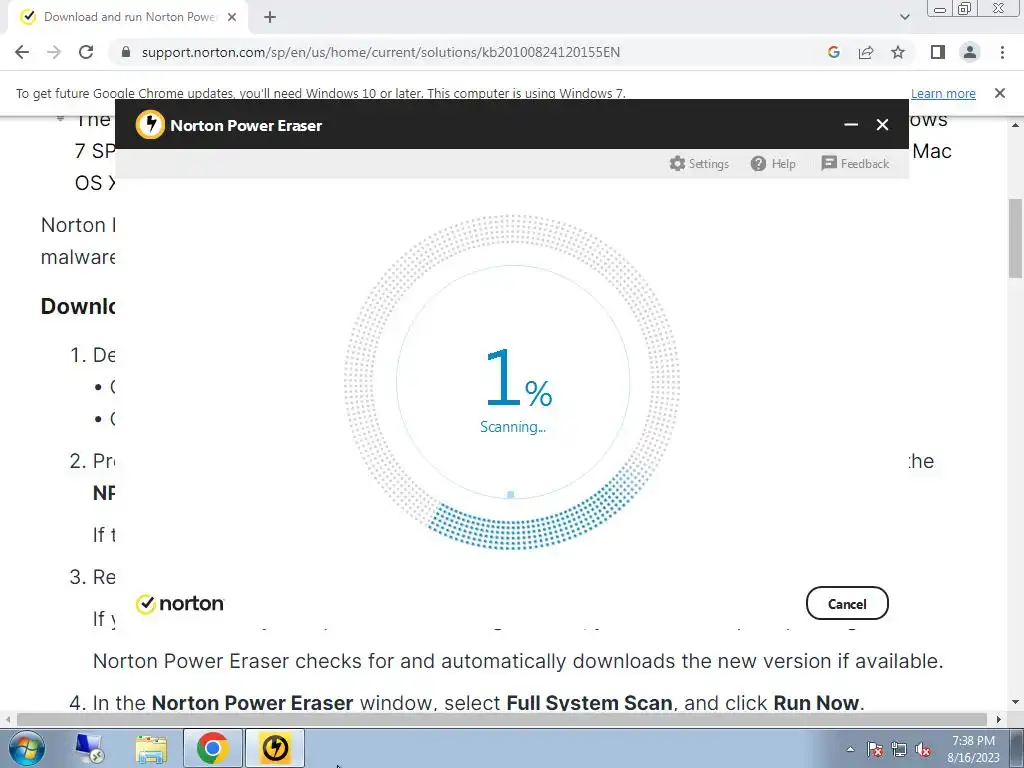1024x768 pixels.
Task: Click the 1% scanning progress indicator
Action: [518, 378]
